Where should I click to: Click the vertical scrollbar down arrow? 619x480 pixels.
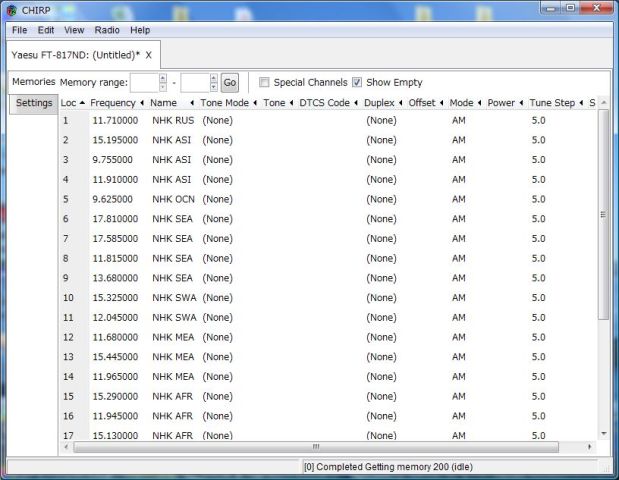604,434
